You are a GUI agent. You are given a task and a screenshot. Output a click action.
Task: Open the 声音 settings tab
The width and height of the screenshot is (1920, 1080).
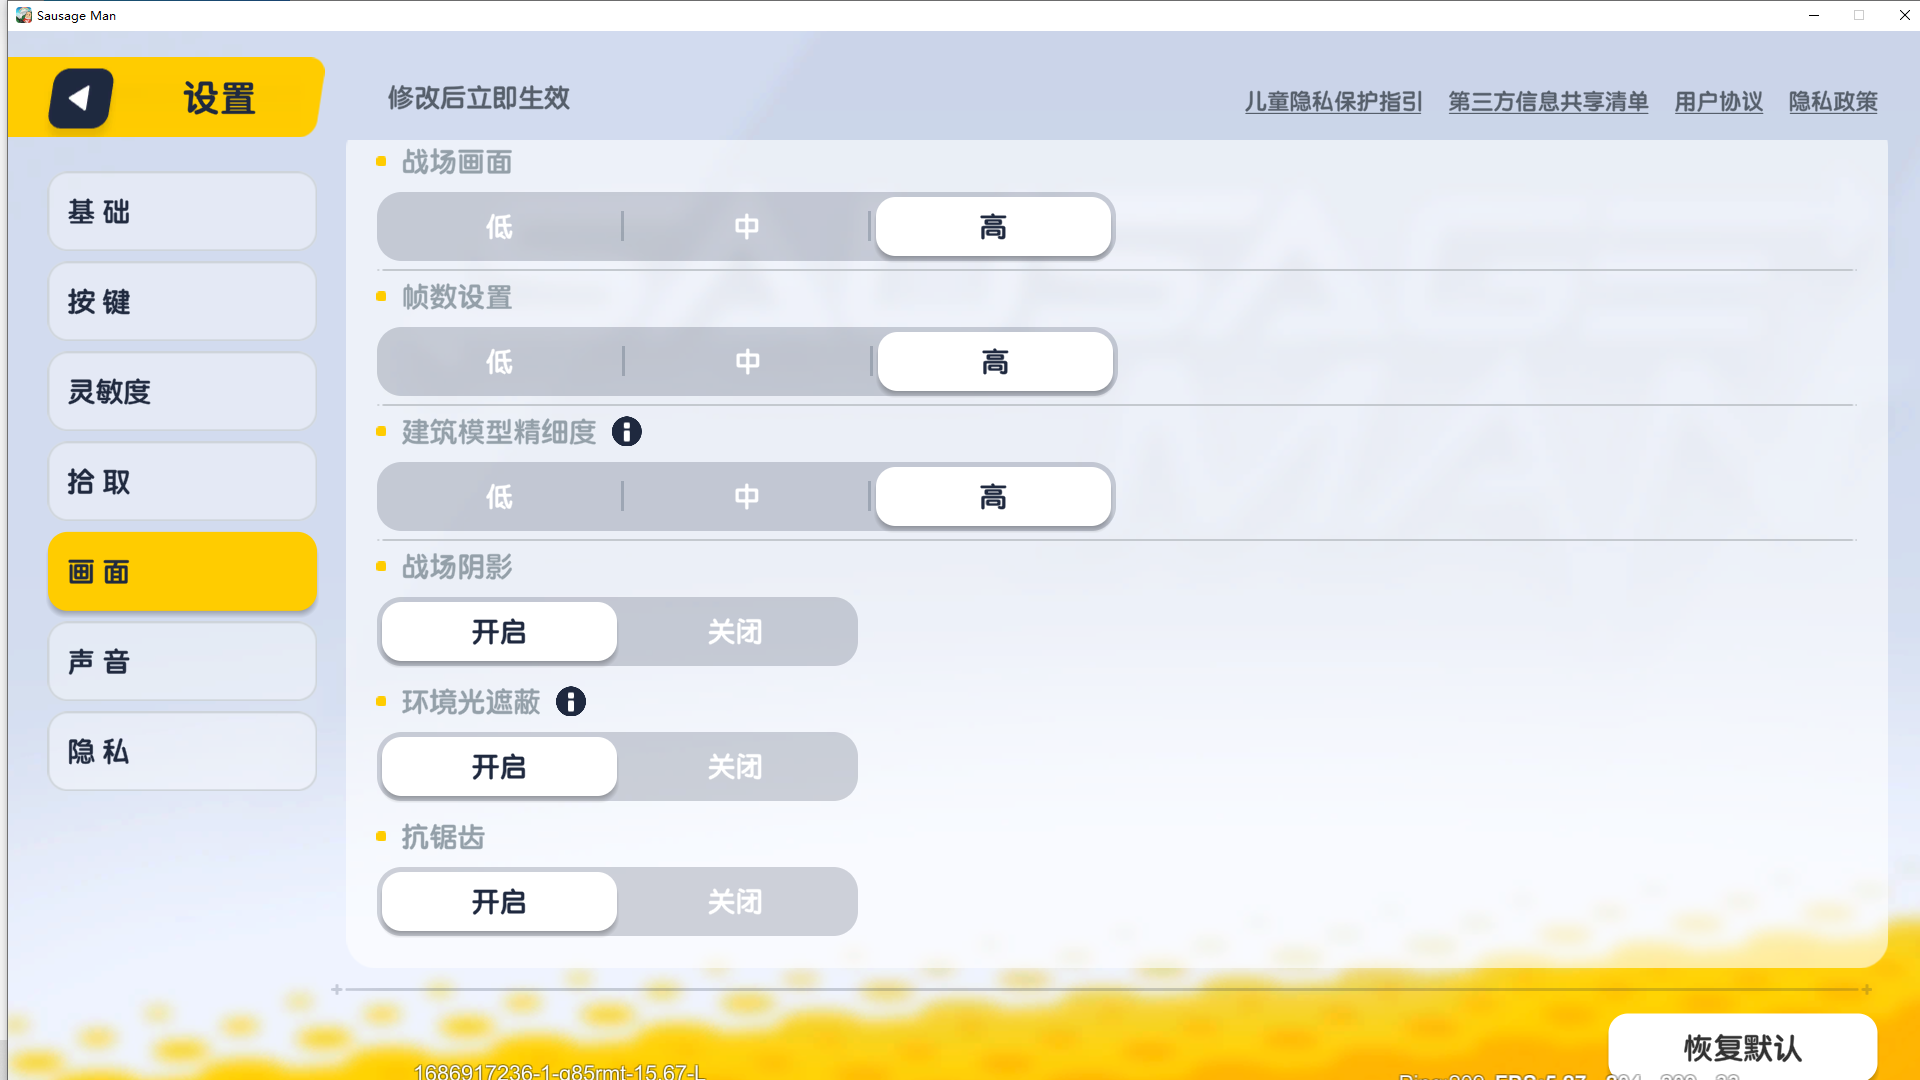click(182, 662)
